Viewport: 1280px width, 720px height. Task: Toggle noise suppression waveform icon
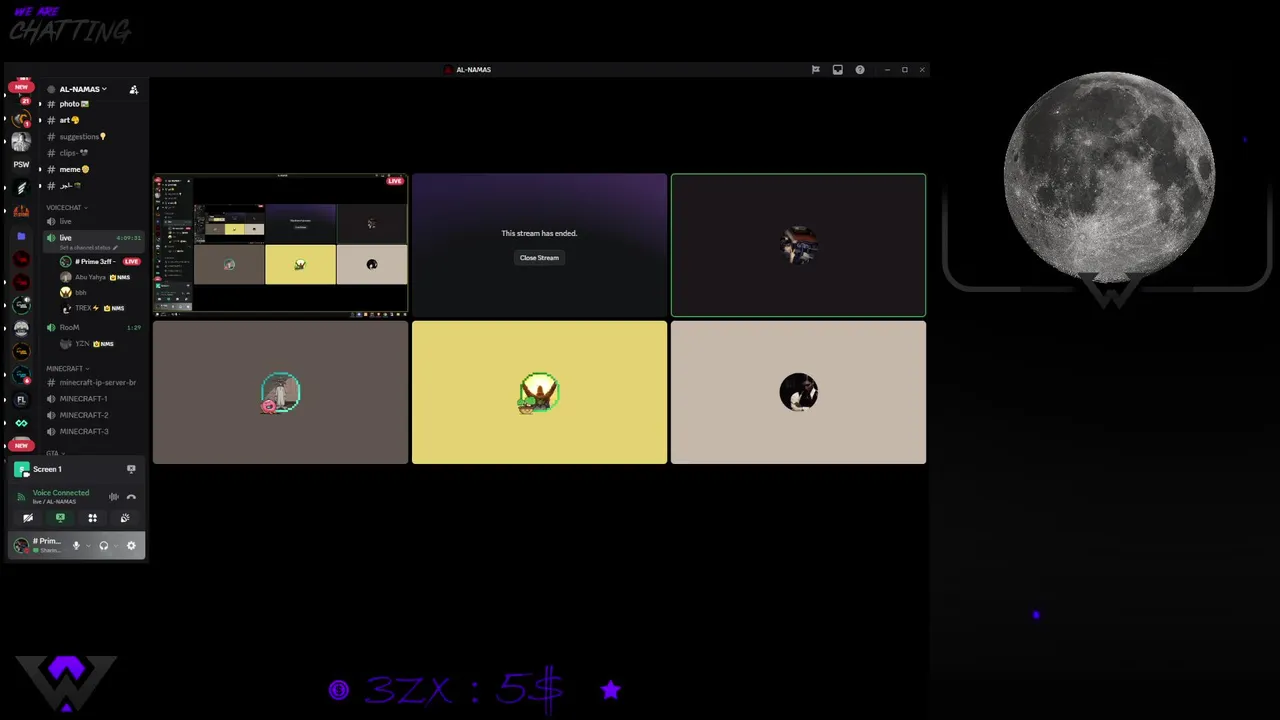coord(114,497)
